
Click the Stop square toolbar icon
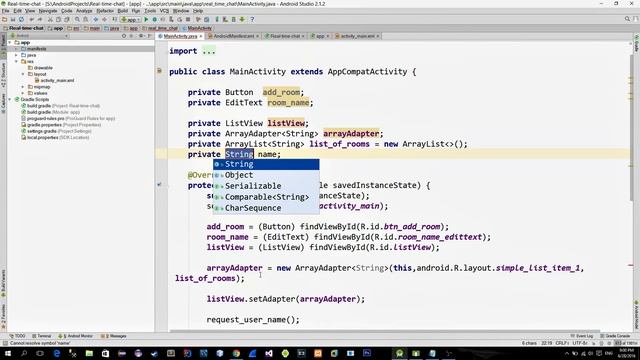pos(188,19)
